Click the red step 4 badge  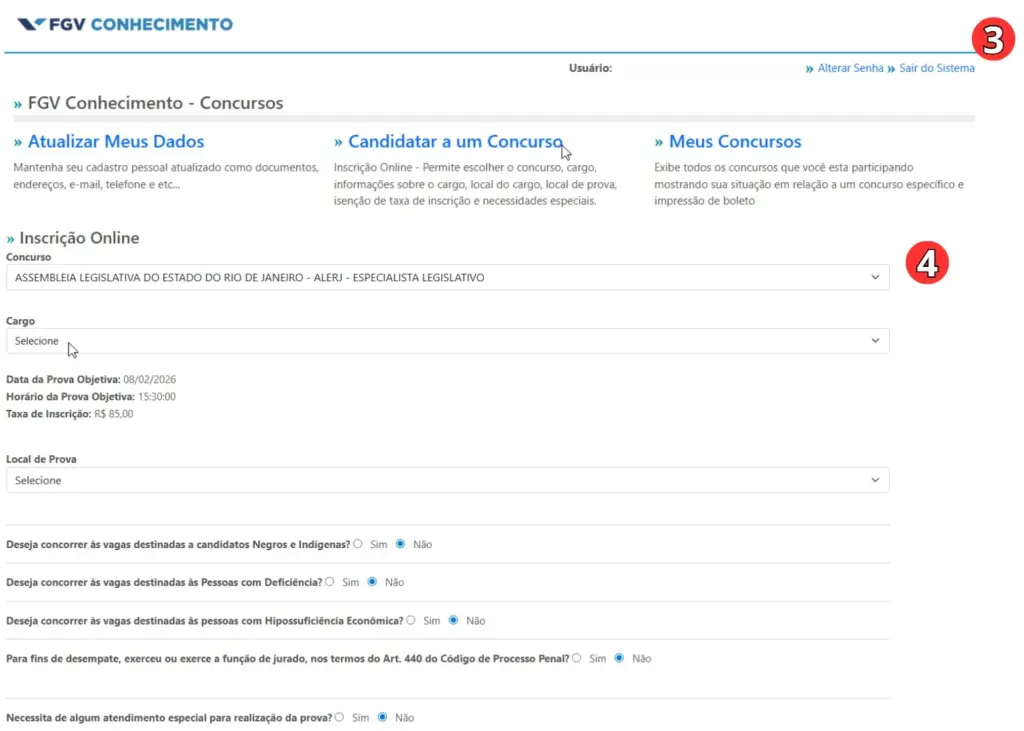(x=927, y=263)
